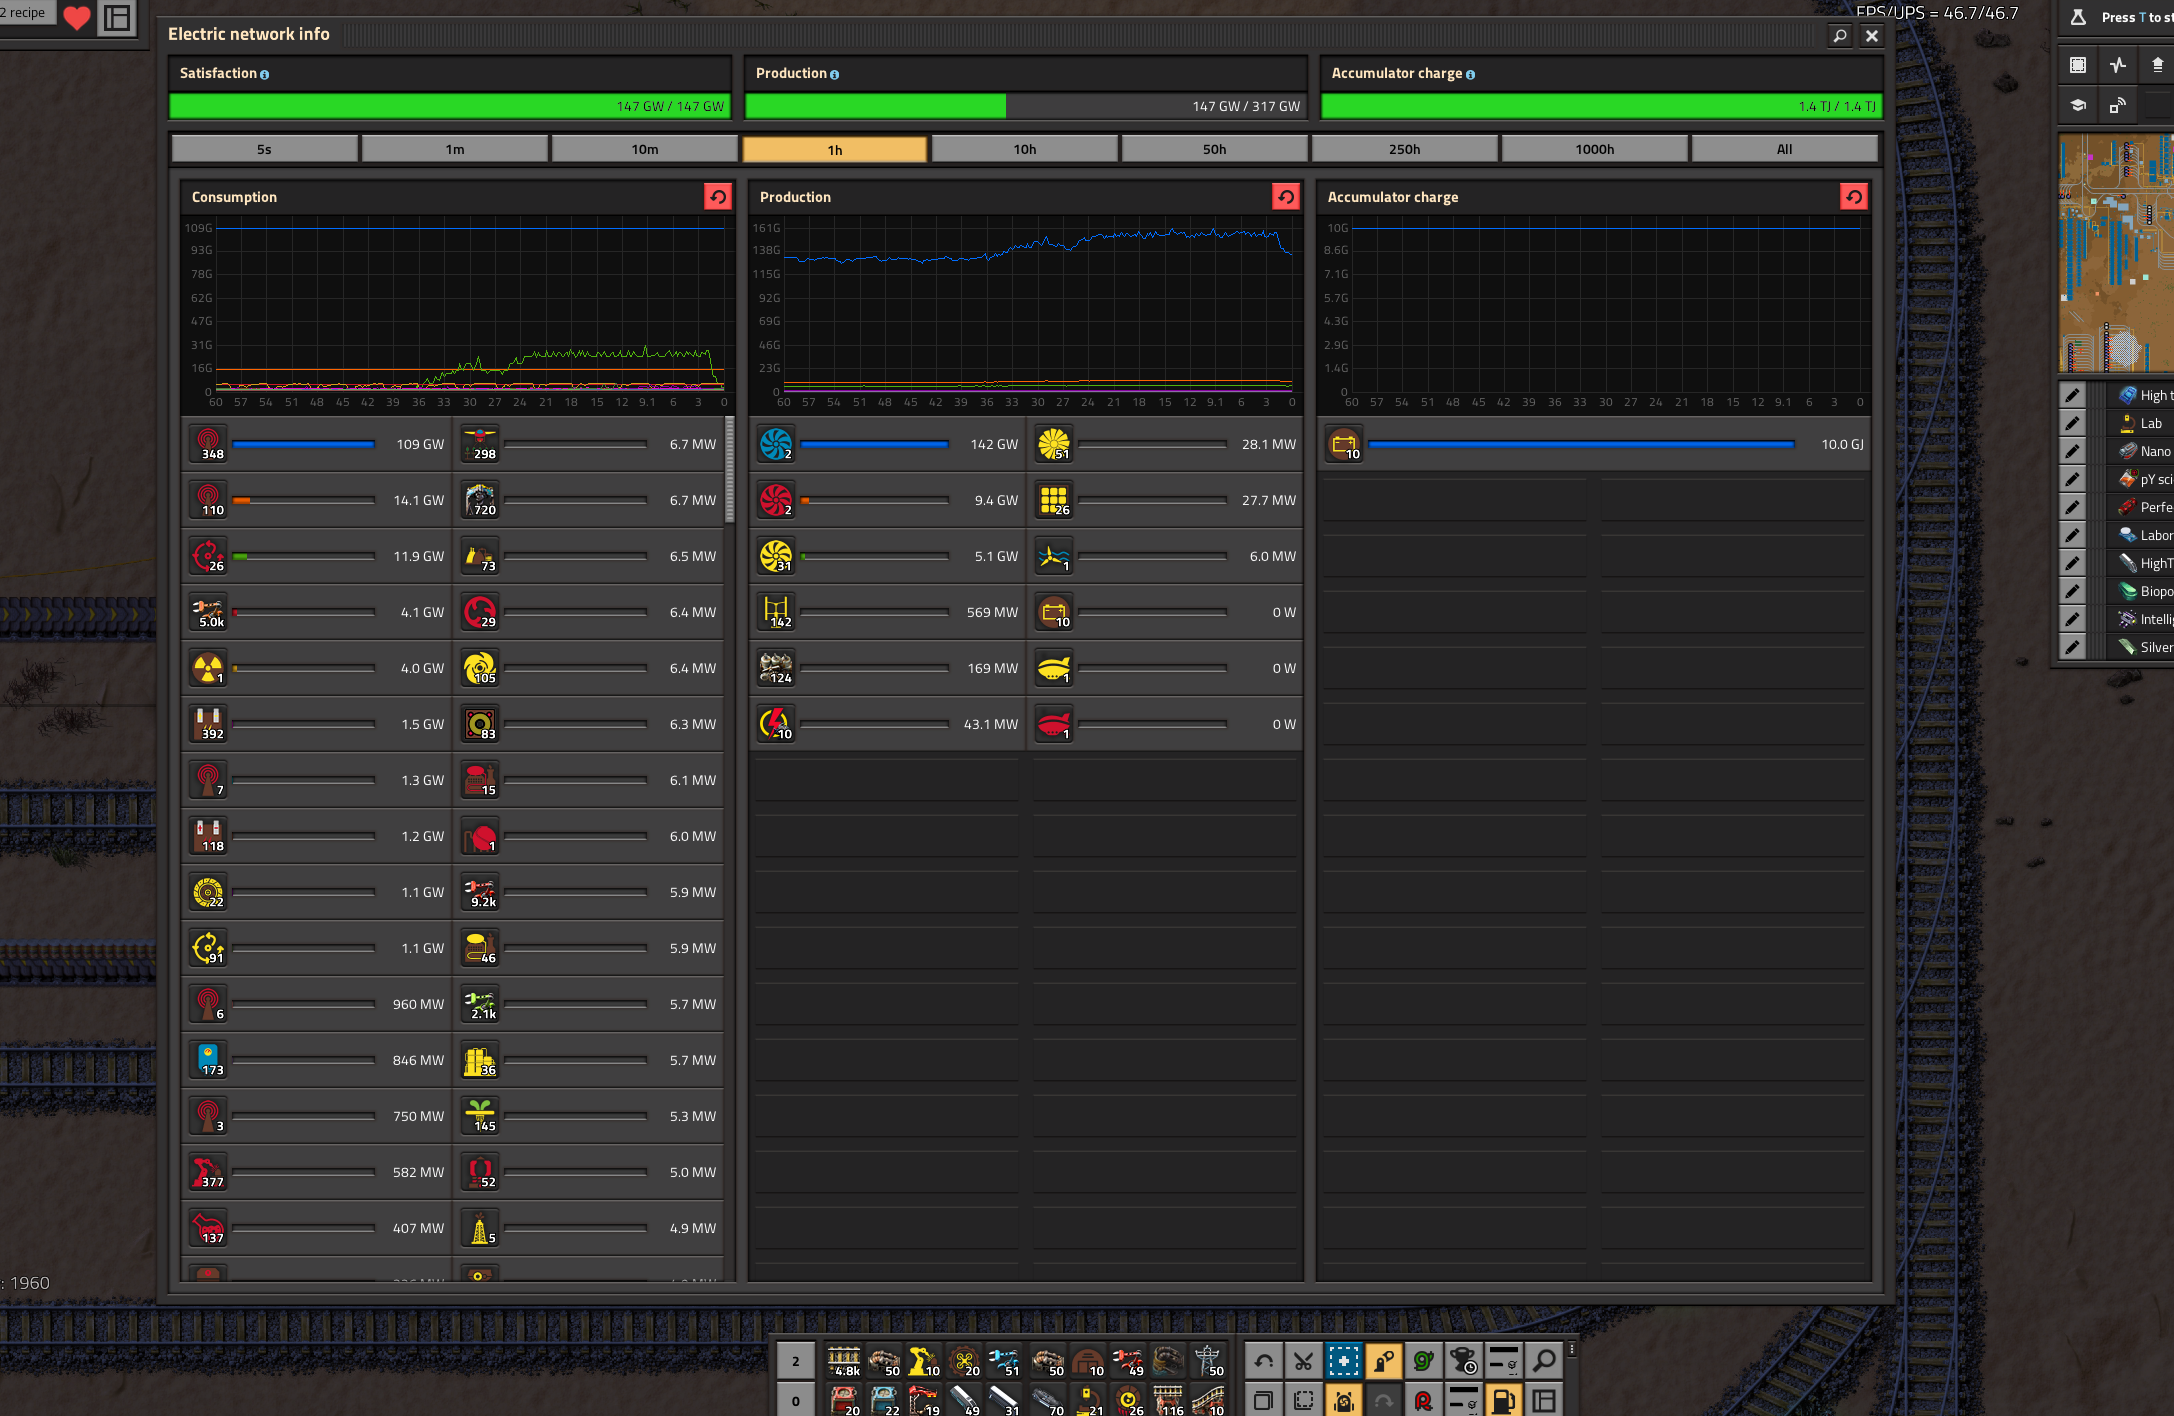Image resolution: width=2174 pixels, height=1416 pixels.
Task: Toggle the fuel pump shortcut button
Action: pos(1503,1401)
